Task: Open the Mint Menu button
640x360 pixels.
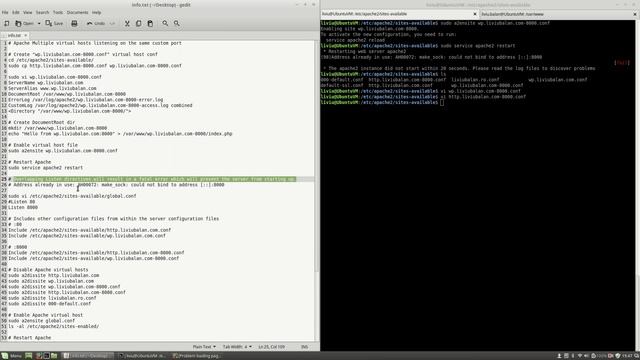Action: [x=11, y=356]
